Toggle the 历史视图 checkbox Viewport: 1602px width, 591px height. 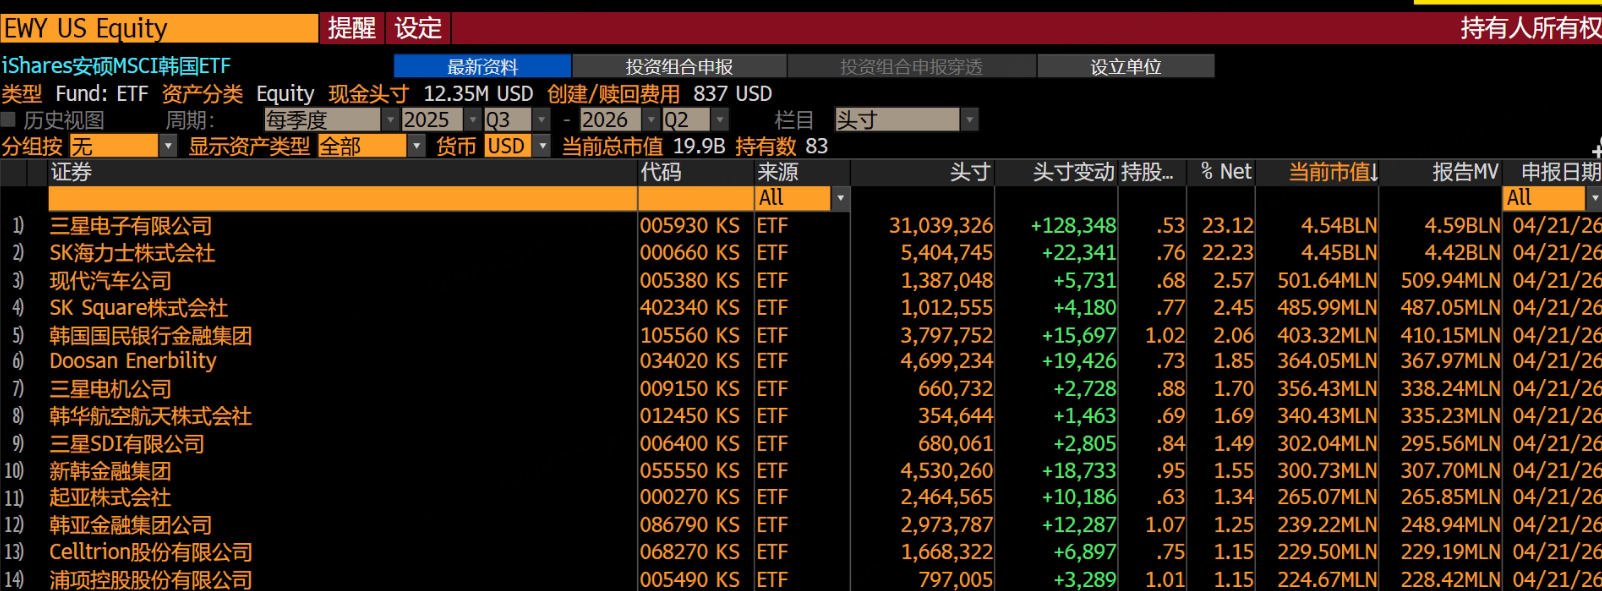click(8, 120)
